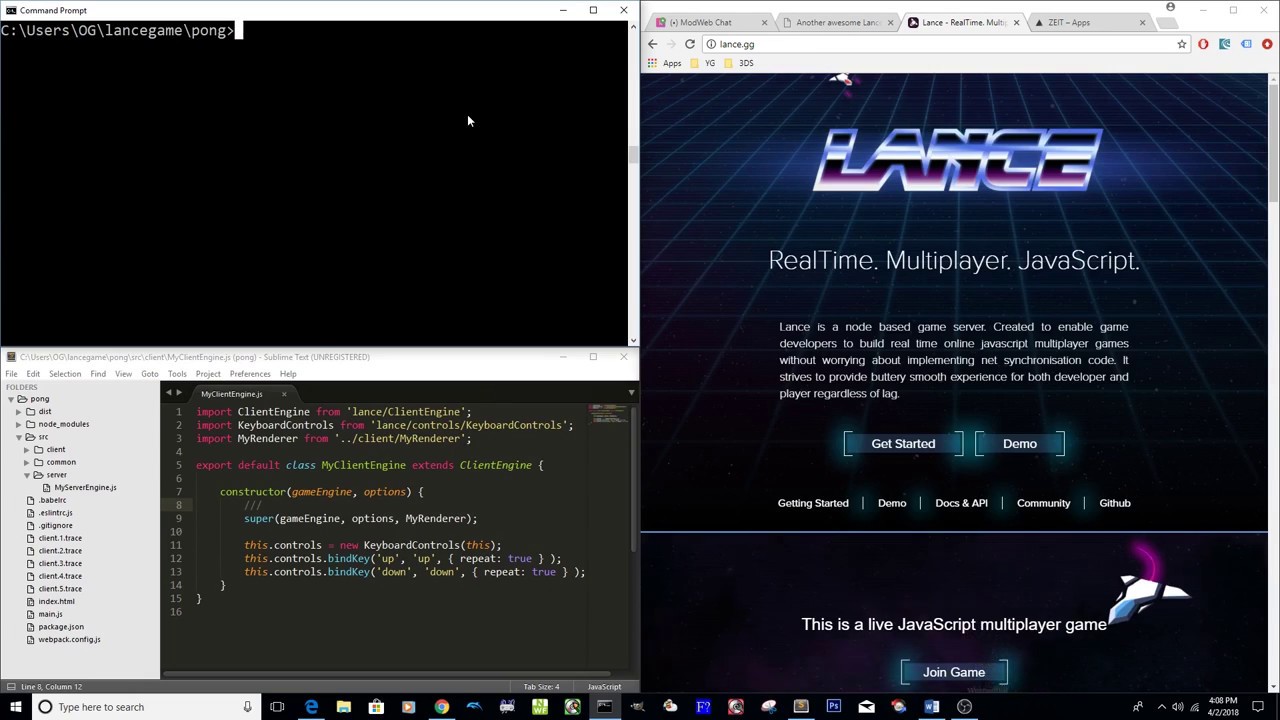This screenshot has height=720, width=1280.
Task: Open Sublime Text's Find menu
Action: tap(98, 374)
